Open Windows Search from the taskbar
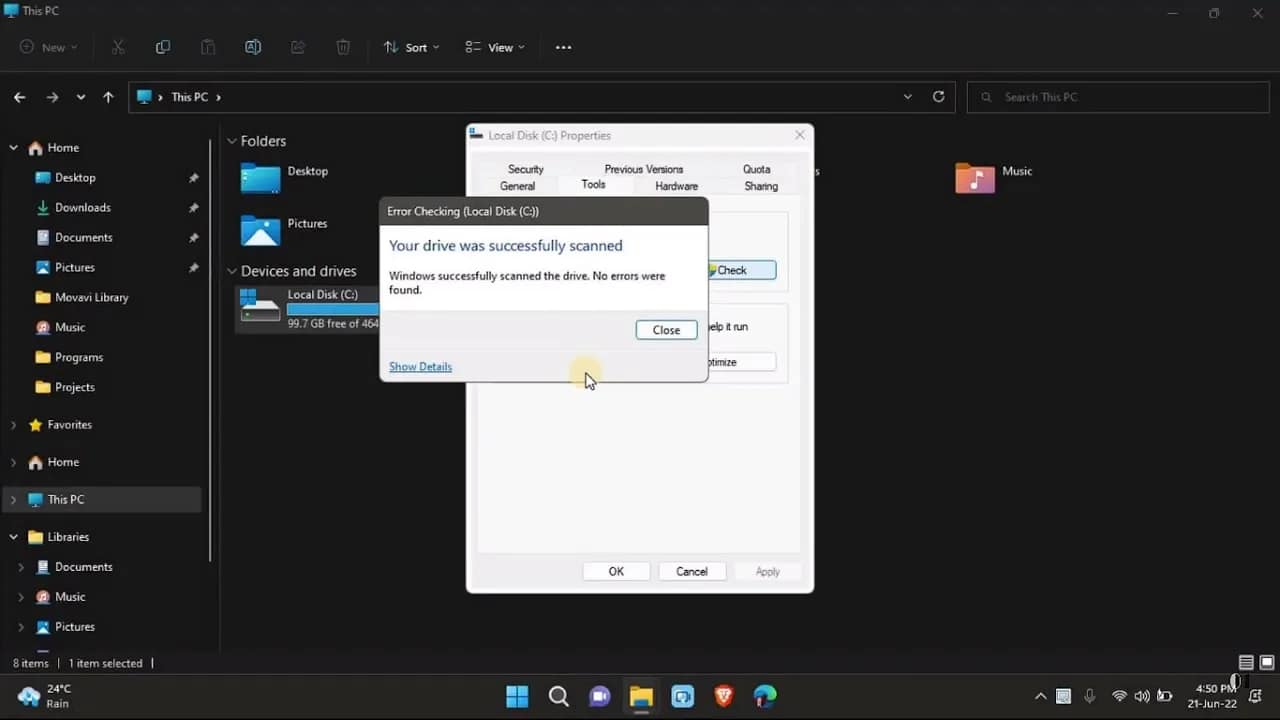 [558, 696]
